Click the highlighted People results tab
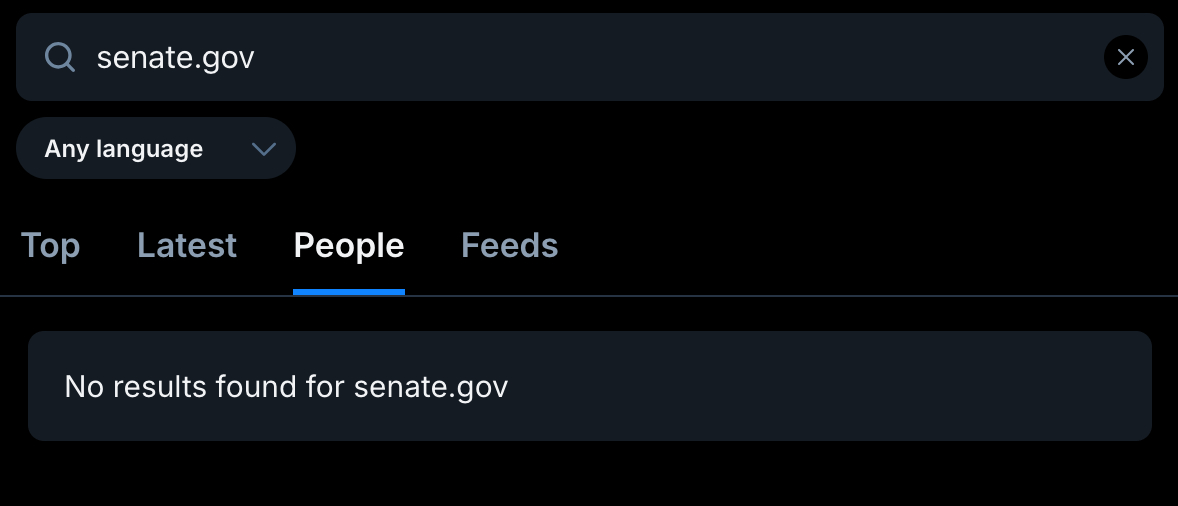The width and height of the screenshot is (1178, 506). (x=348, y=246)
